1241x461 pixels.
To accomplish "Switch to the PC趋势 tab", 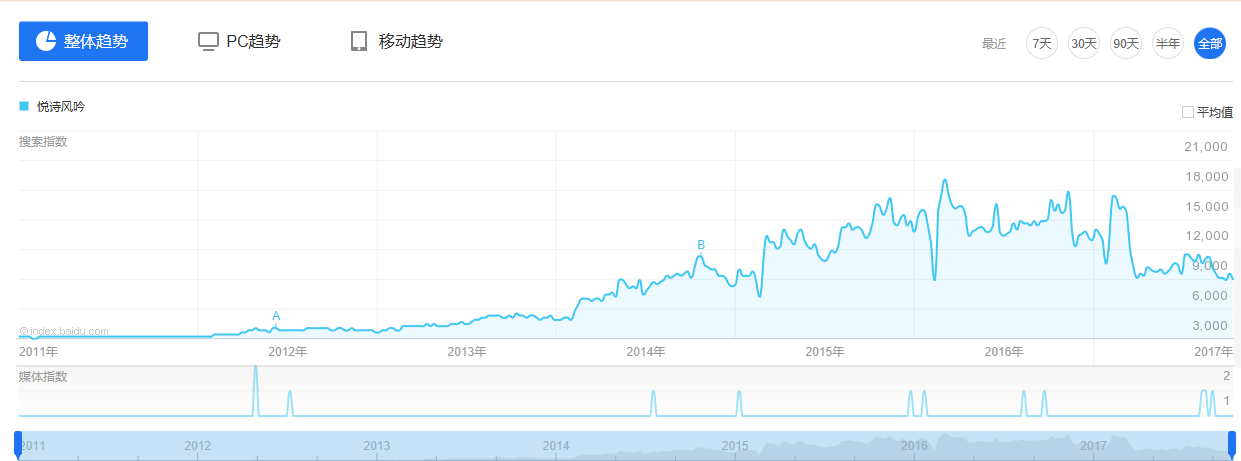I will (239, 41).
